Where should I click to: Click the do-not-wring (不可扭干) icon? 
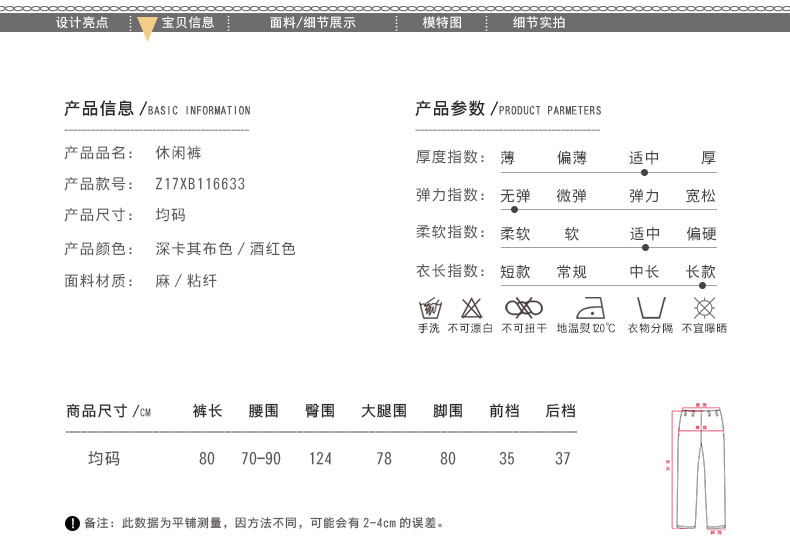point(524,307)
